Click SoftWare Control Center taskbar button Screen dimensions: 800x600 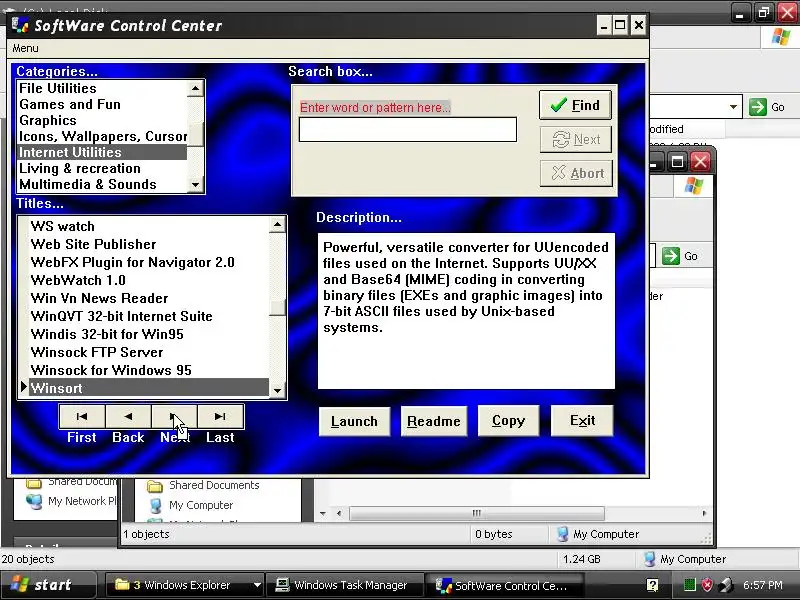pos(505,586)
